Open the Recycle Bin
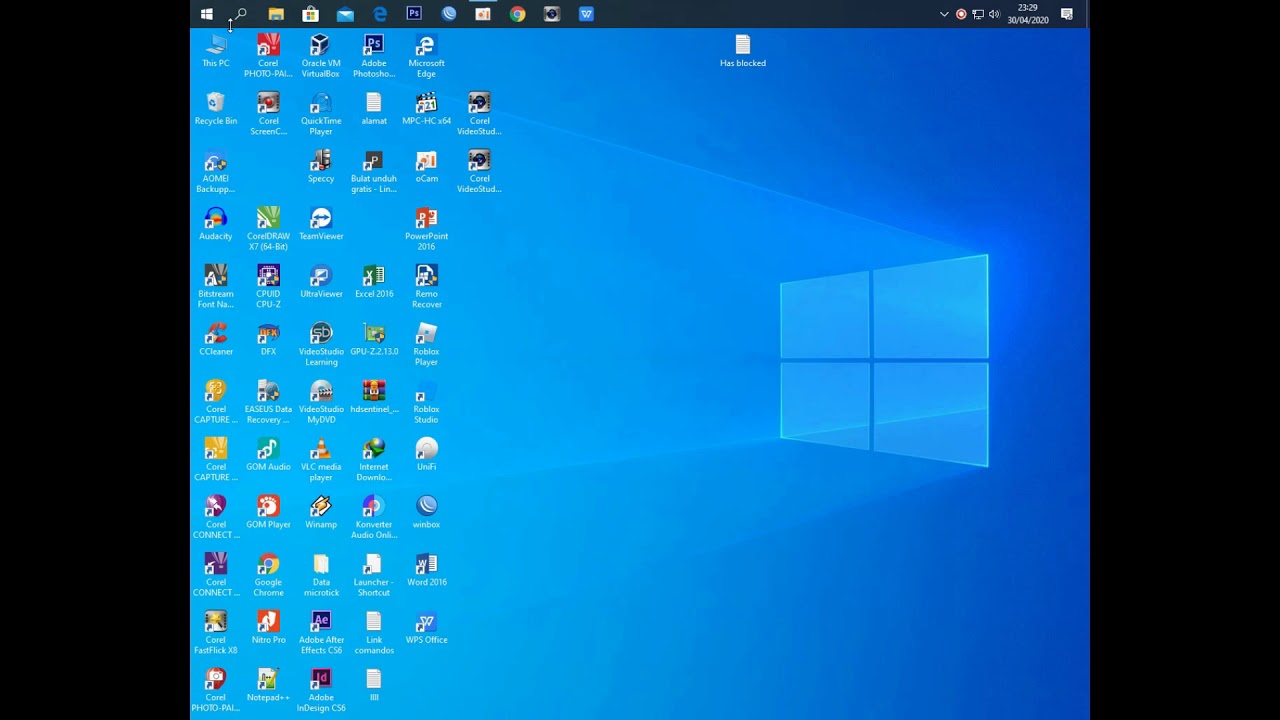This screenshot has height=720, width=1280. (x=216, y=109)
